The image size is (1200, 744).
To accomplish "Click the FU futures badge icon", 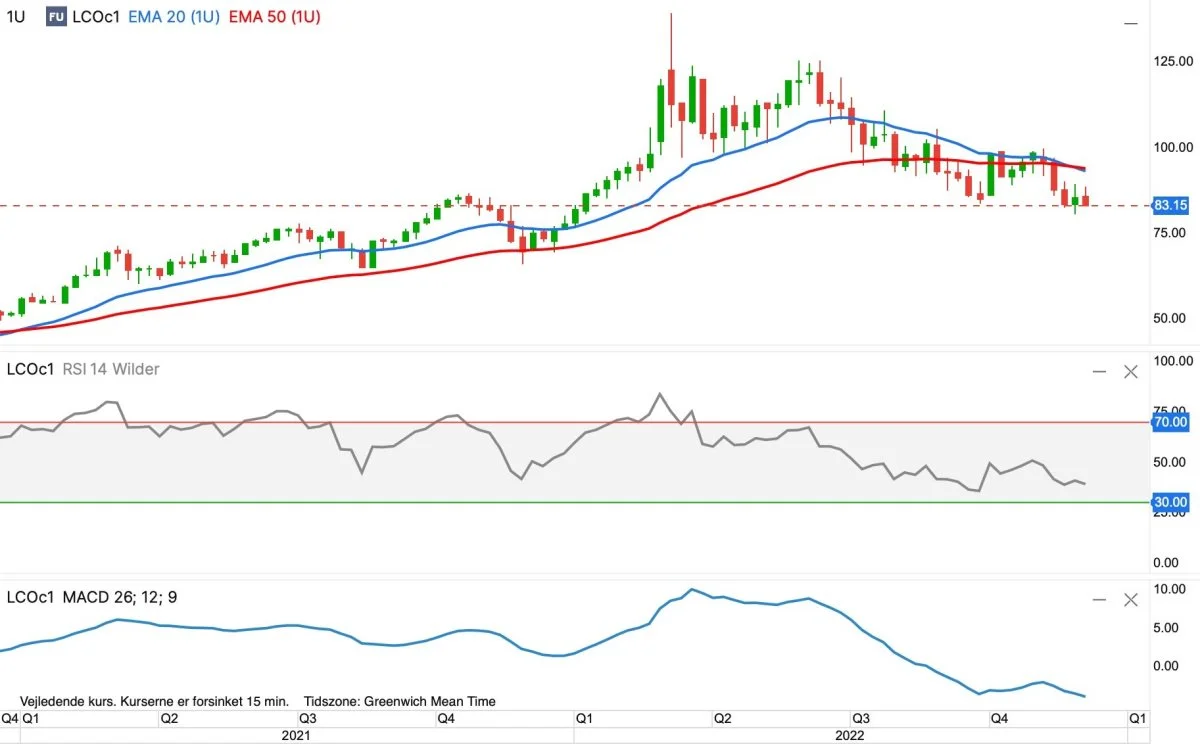I will pyautogui.click(x=57, y=17).
